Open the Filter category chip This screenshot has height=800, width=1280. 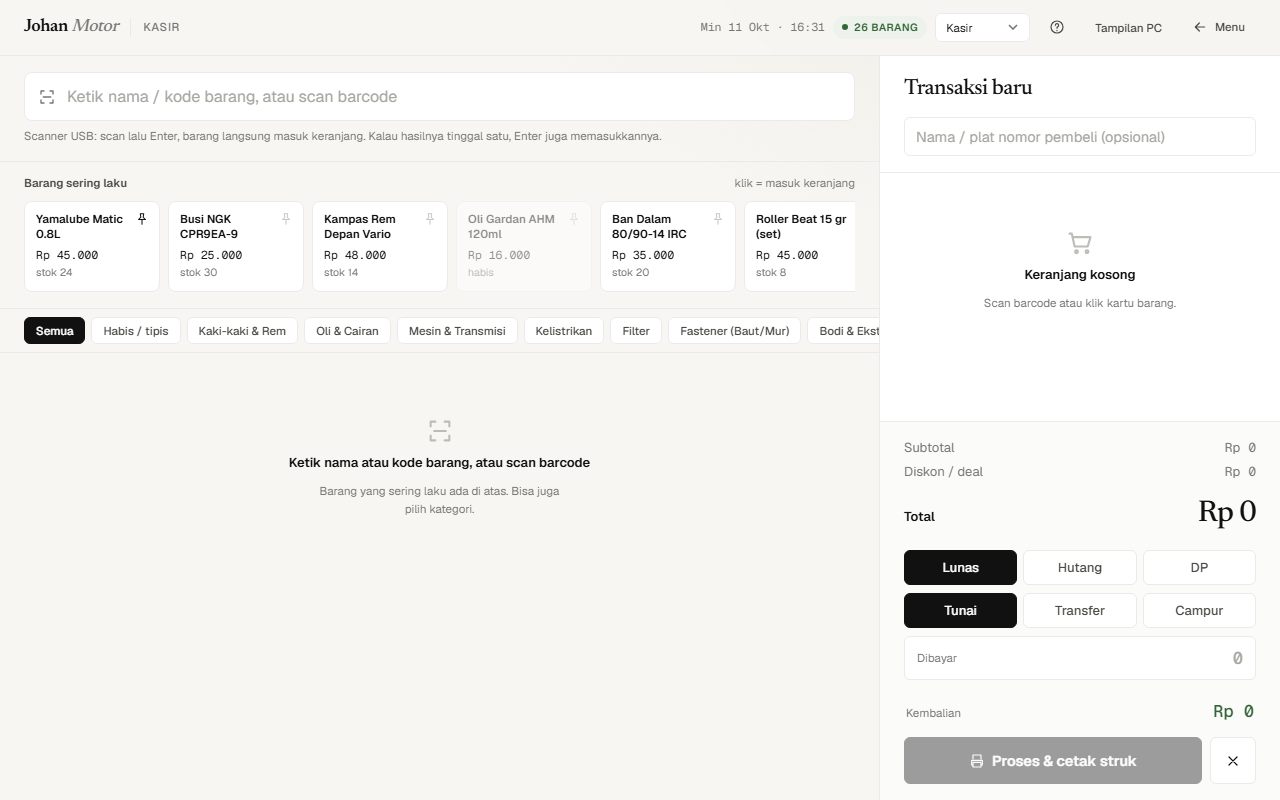(636, 331)
